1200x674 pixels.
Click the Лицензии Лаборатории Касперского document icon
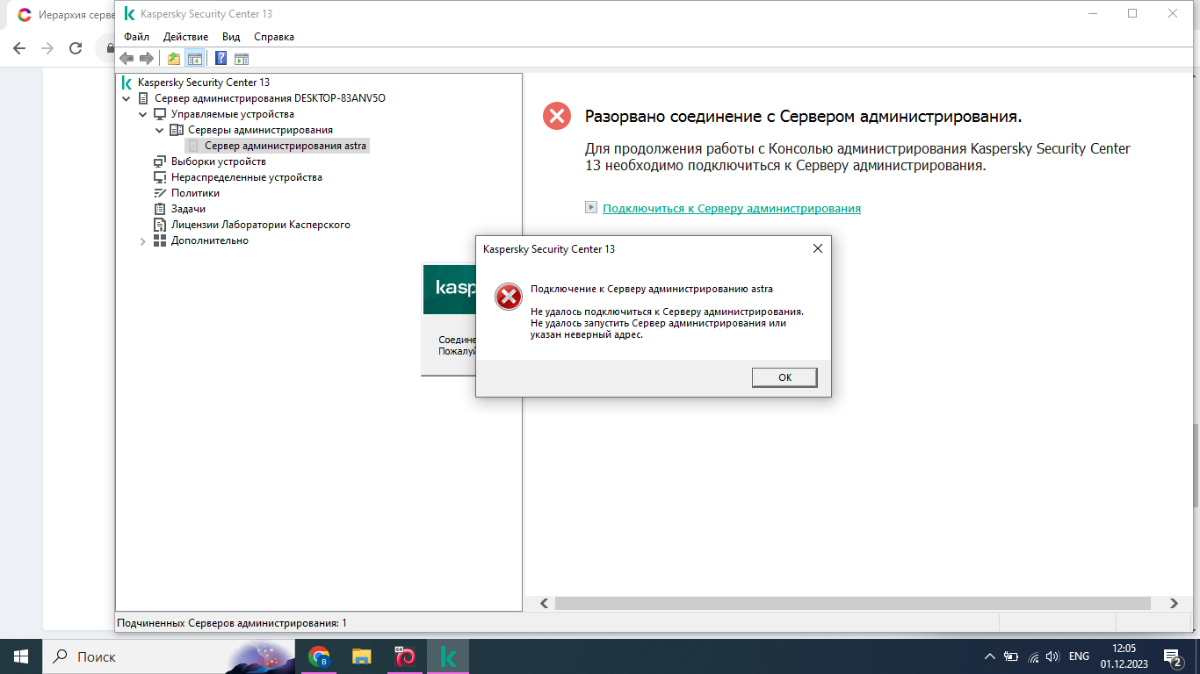click(x=160, y=225)
